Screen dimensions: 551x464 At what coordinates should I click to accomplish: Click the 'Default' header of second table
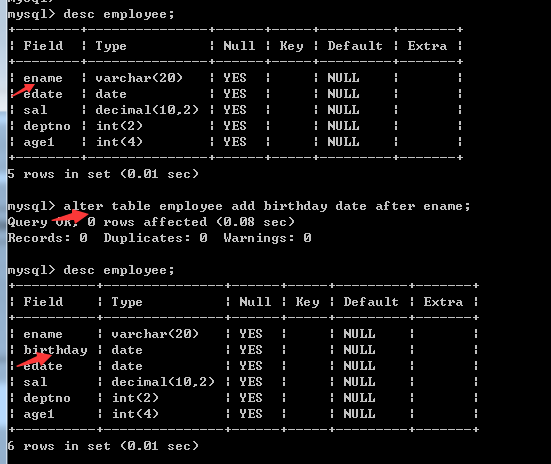(x=371, y=302)
